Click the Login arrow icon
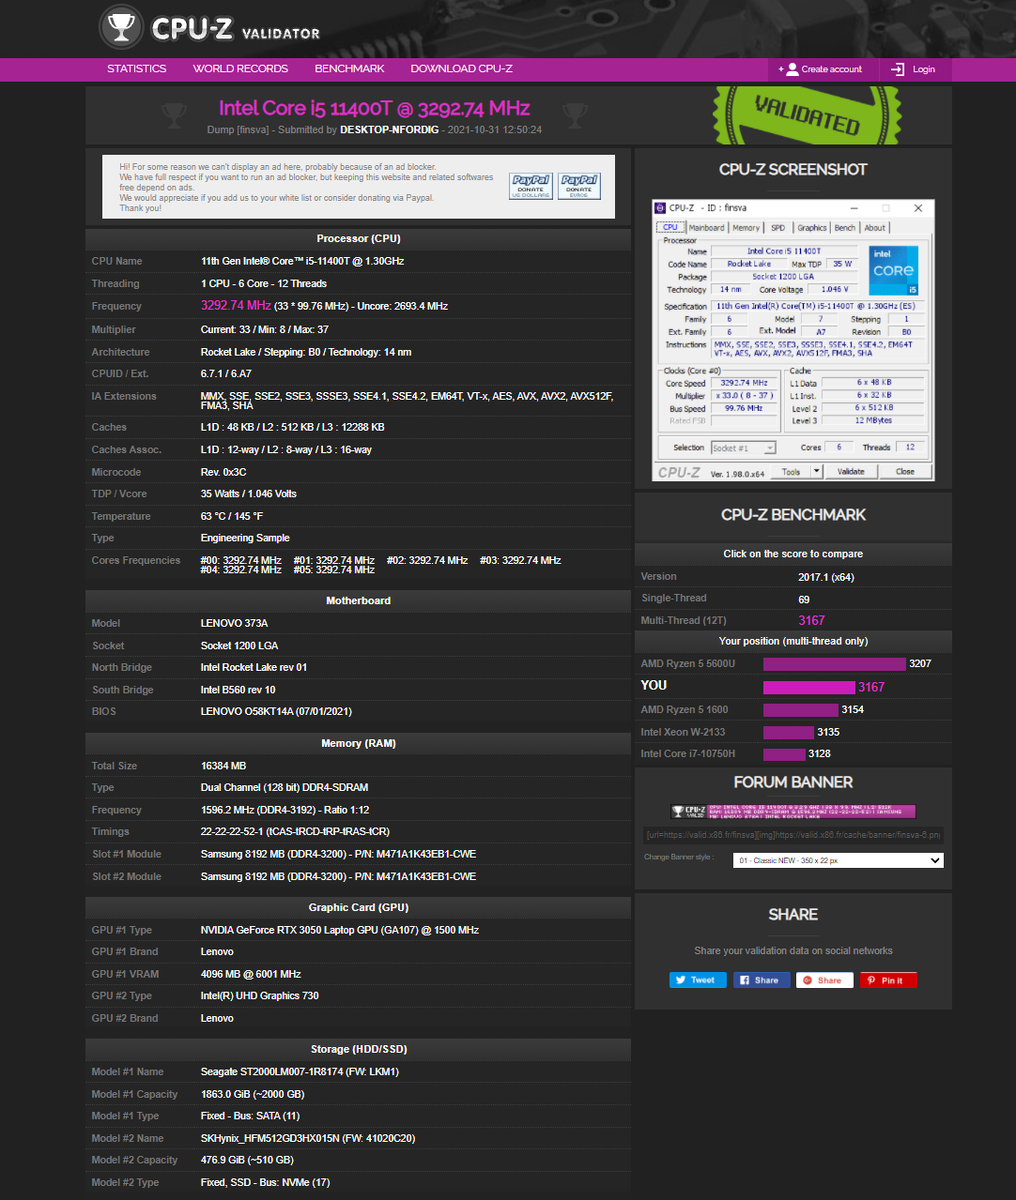 (897, 69)
